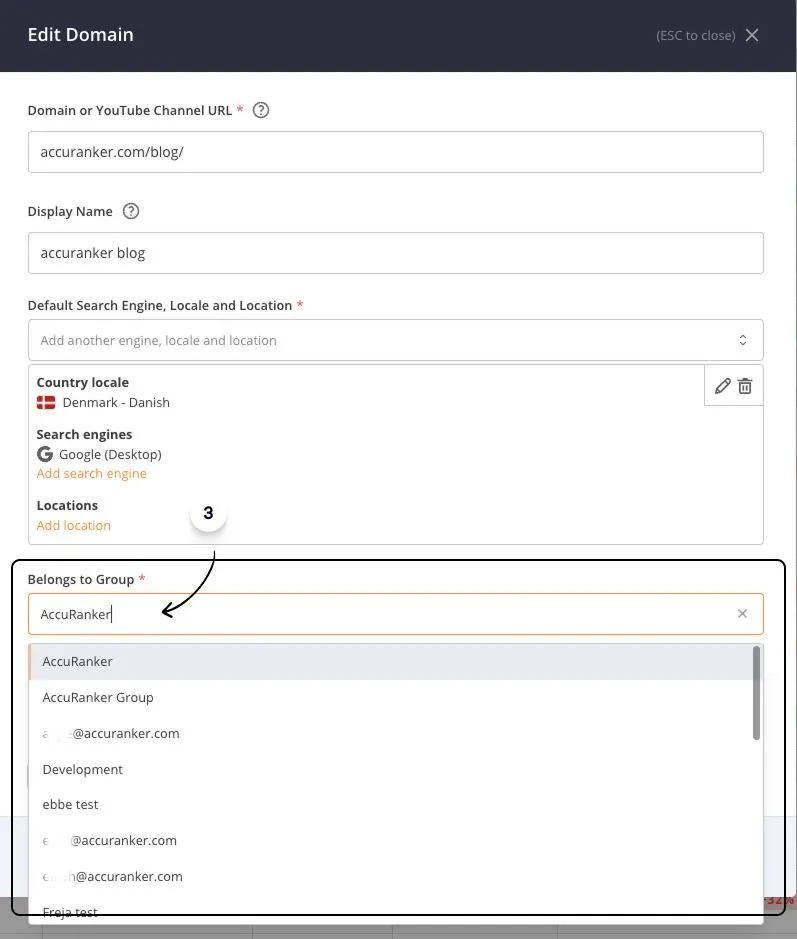Click help icon next to Domain URL label
This screenshot has width=797, height=939.
pyautogui.click(x=261, y=110)
